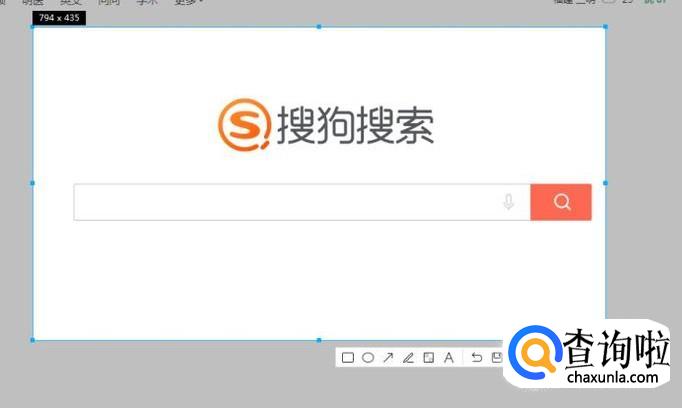Select the ellipse annotation tool

pyautogui.click(x=368, y=358)
